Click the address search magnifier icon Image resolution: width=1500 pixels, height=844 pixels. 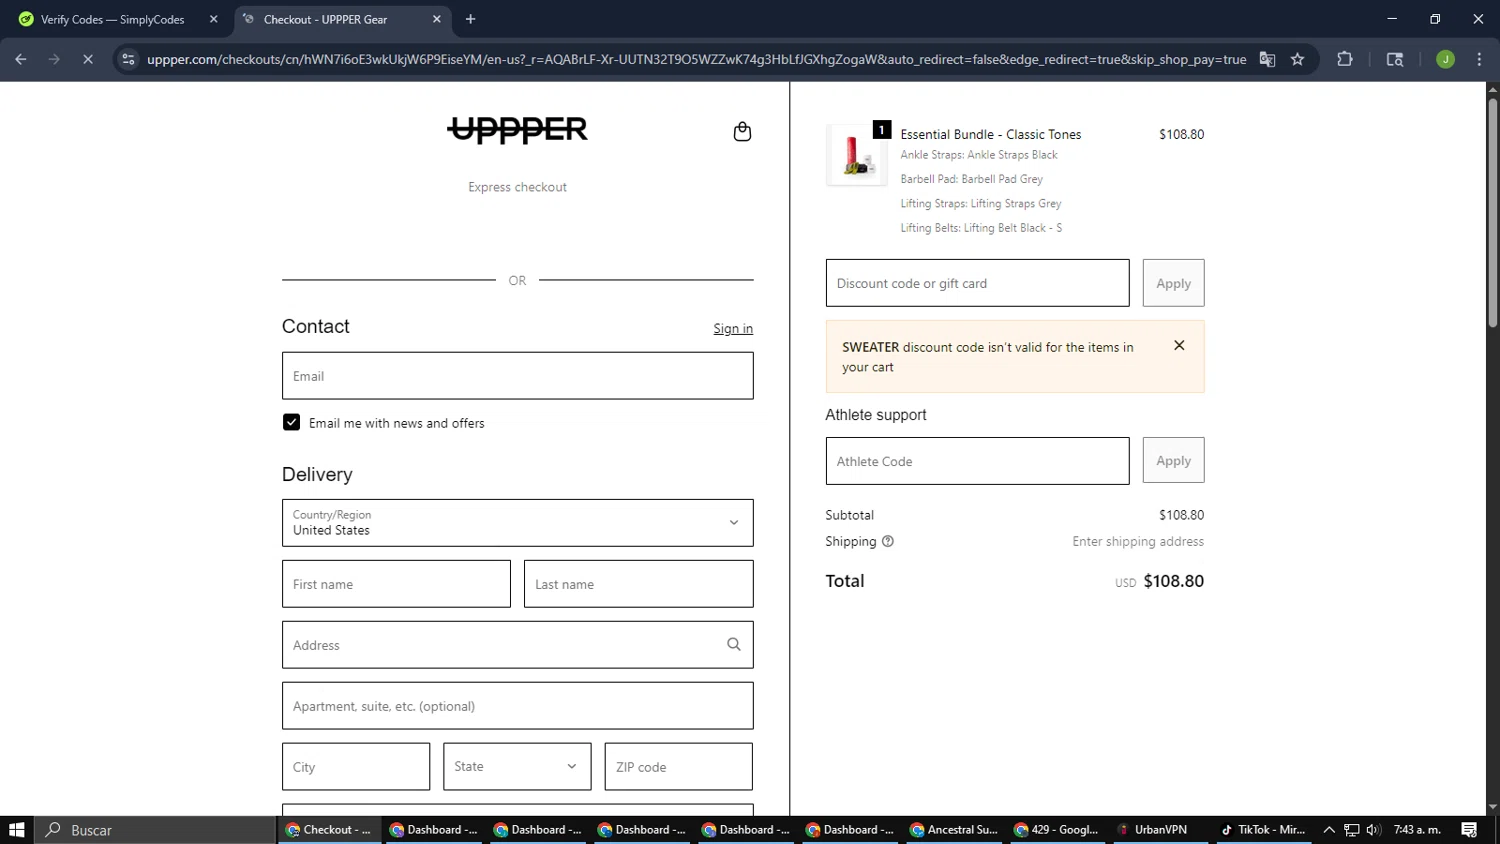[734, 645]
